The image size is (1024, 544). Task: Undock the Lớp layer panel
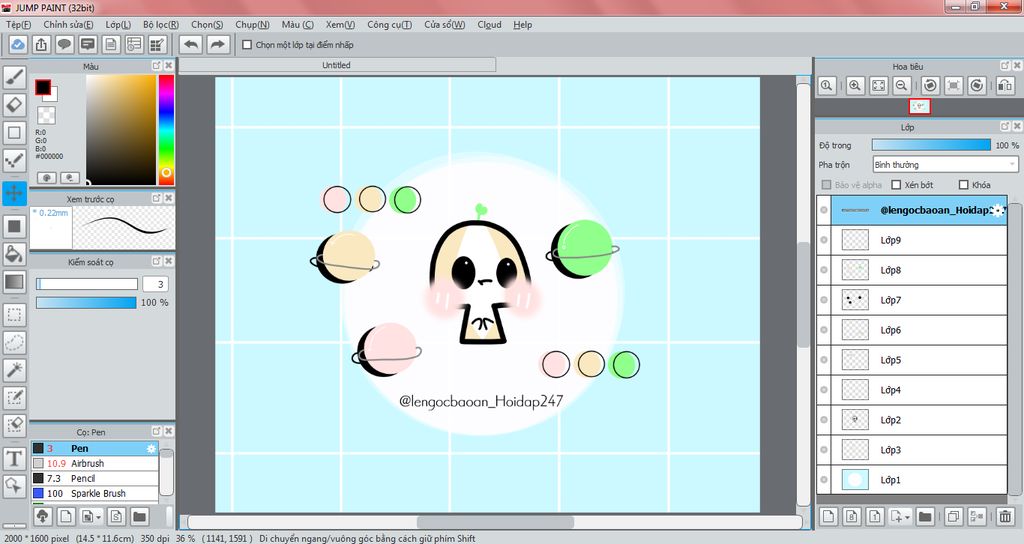(x=1005, y=127)
